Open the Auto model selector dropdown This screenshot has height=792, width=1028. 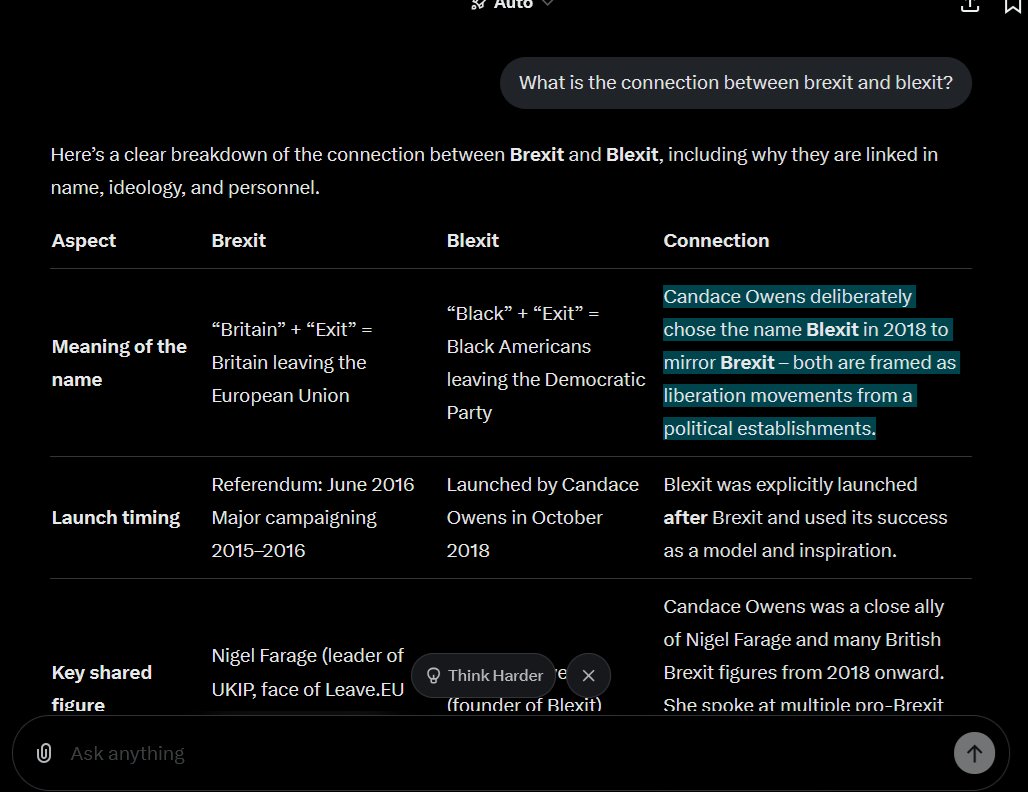513,4
